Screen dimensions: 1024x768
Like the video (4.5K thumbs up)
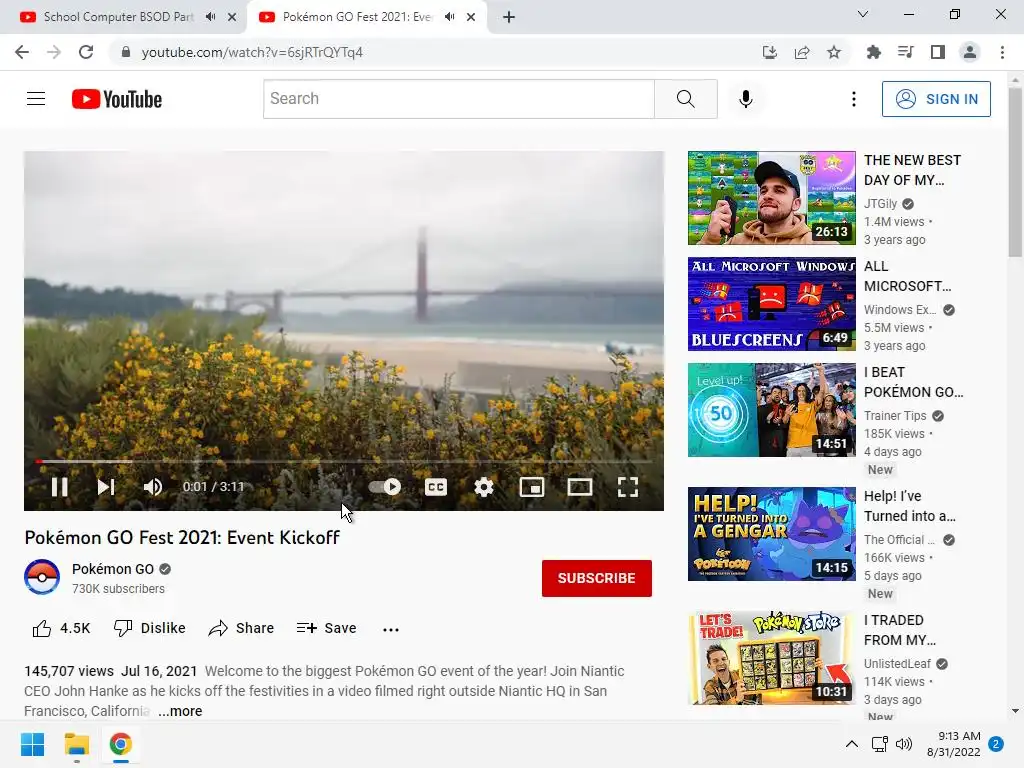pyautogui.click(x=61, y=628)
